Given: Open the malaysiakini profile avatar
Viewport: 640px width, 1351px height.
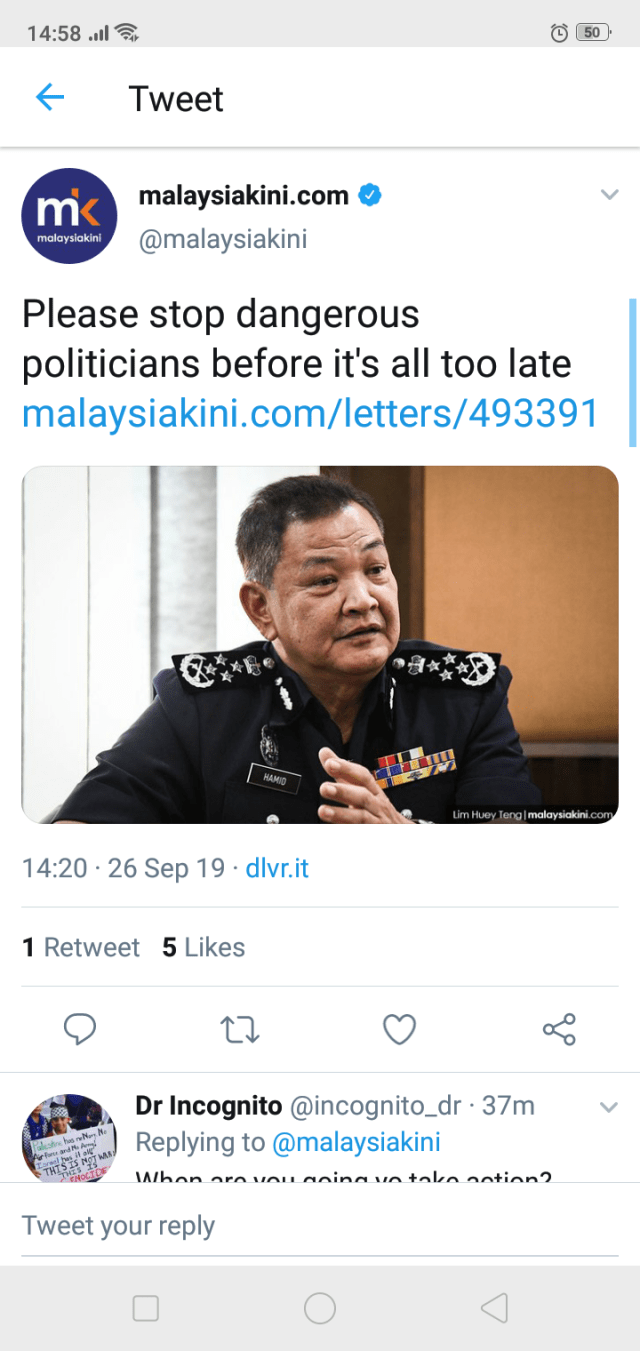Looking at the screenshot, I should tap(69, 216).
